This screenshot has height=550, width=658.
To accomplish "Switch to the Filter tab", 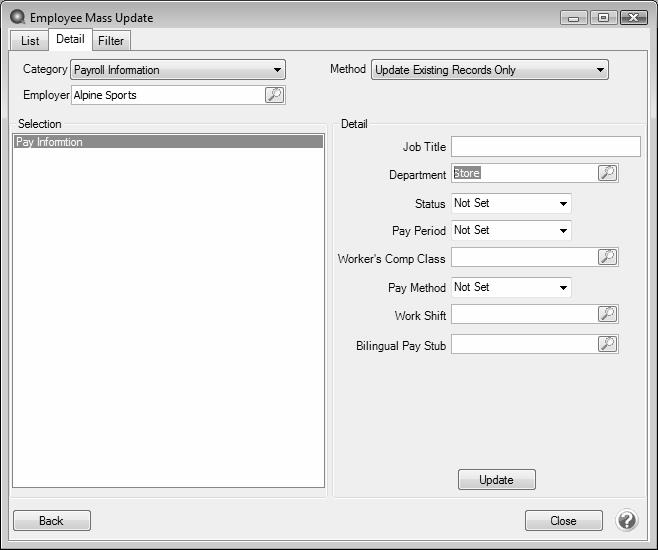I will [111, 41].
